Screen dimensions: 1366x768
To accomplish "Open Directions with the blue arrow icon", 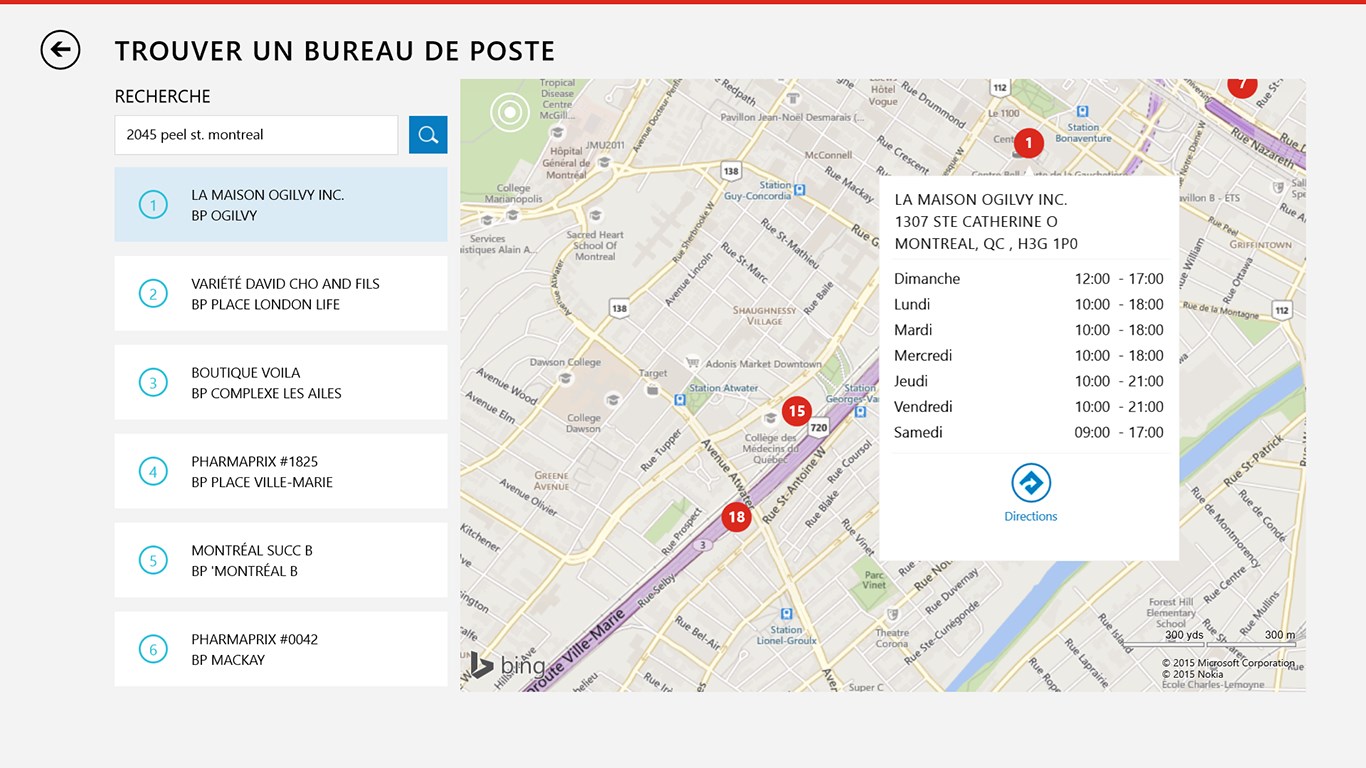I will [1031, 483].
